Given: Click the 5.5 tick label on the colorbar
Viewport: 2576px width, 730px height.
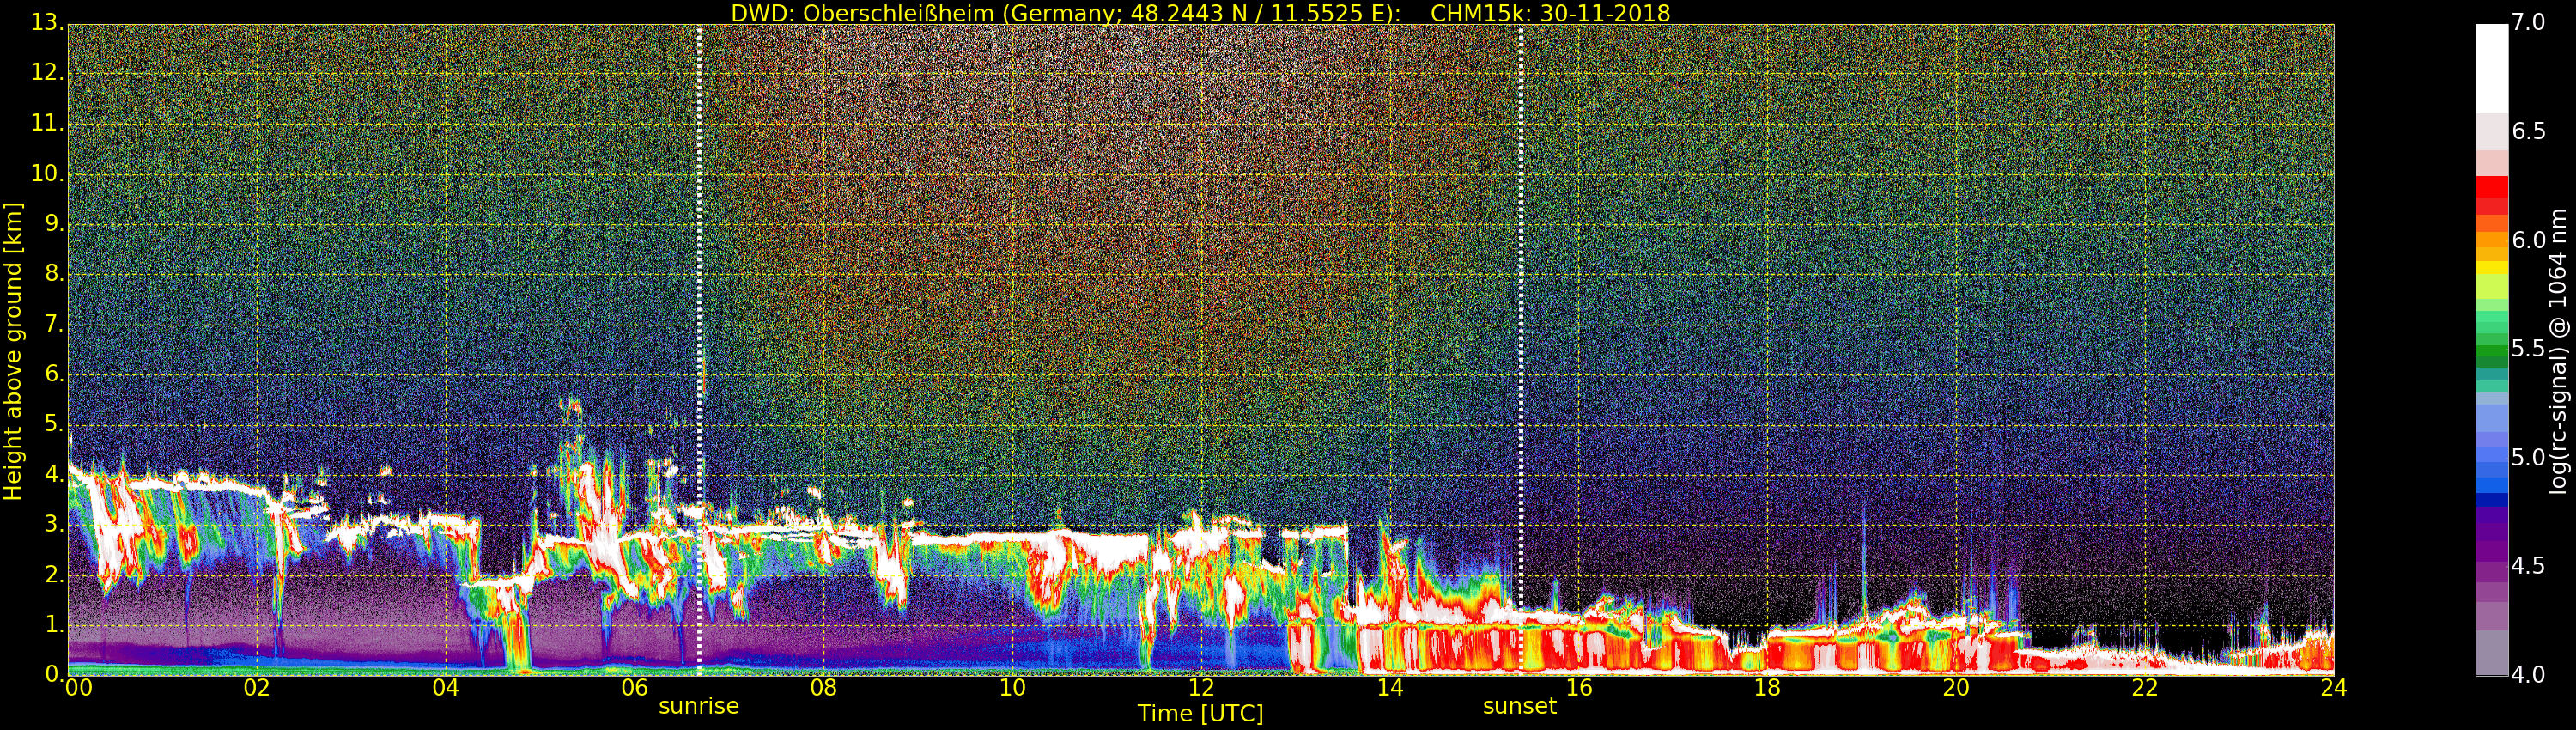Looking at the screenshot, I should click(x=2529, y=349).
